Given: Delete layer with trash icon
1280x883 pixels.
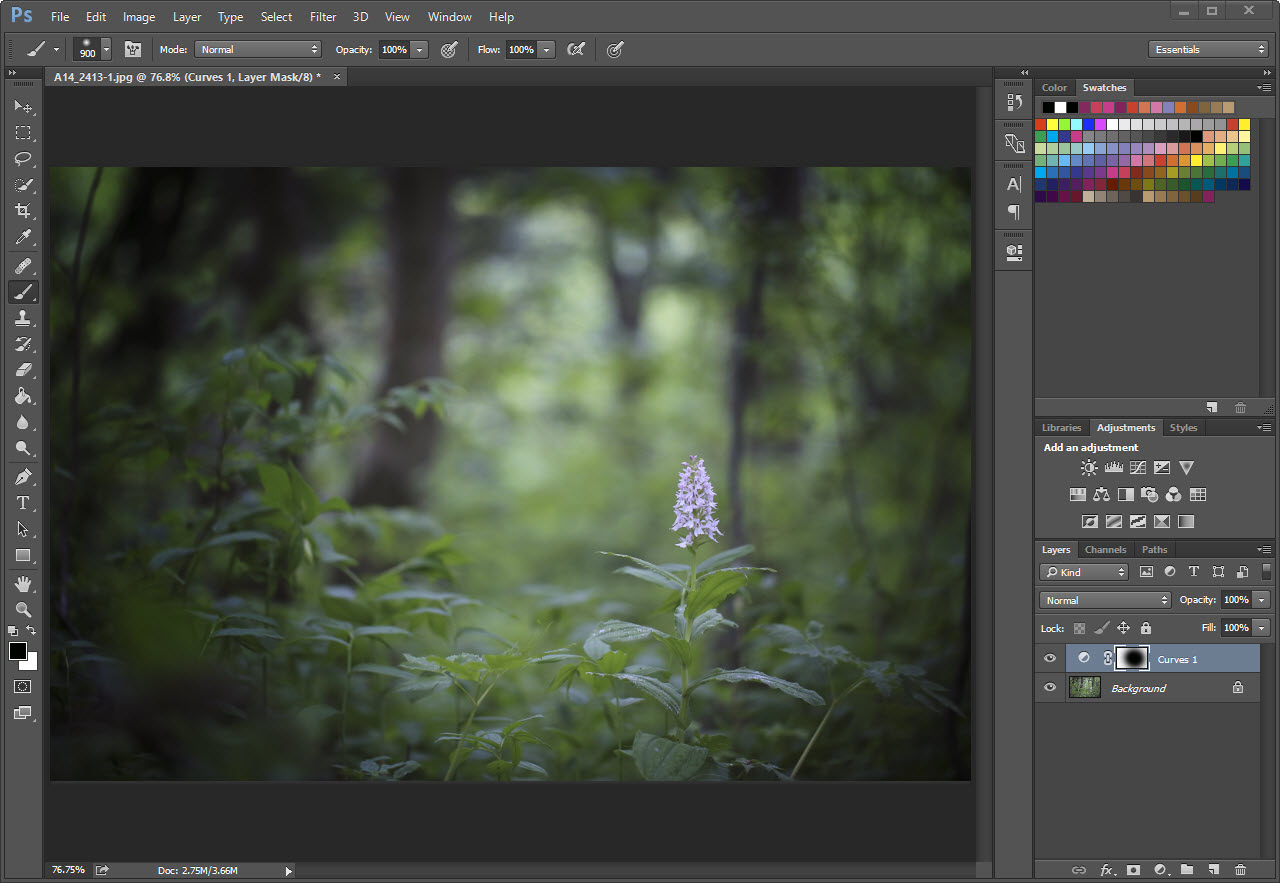Looking at the screenshot, I should pos(1240,870).
